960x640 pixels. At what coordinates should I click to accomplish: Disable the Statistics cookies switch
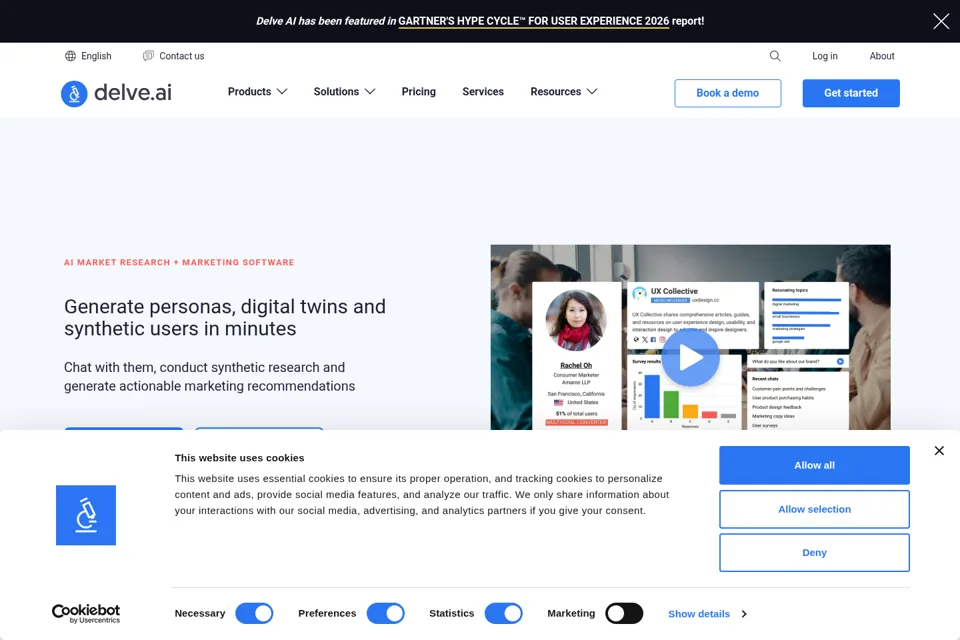(504, 613)
